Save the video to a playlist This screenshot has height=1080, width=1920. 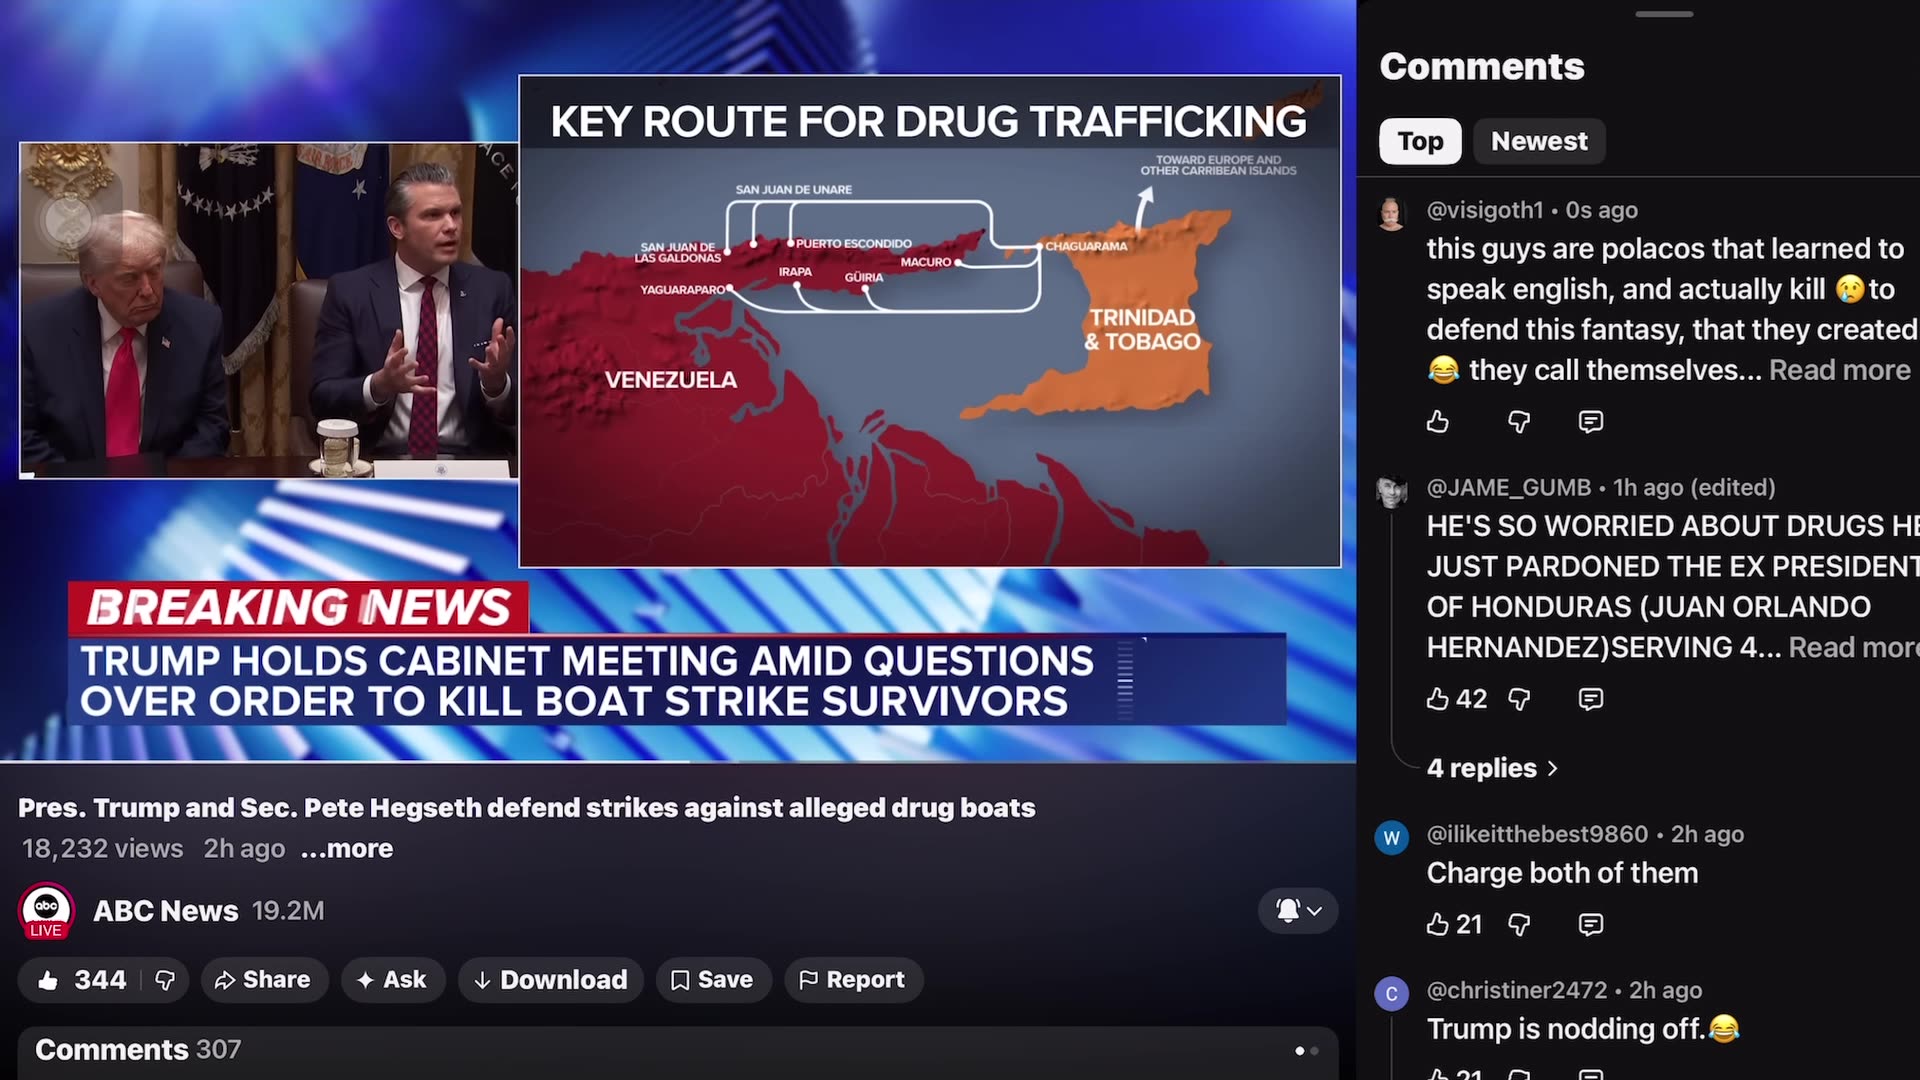click(713, 980)
